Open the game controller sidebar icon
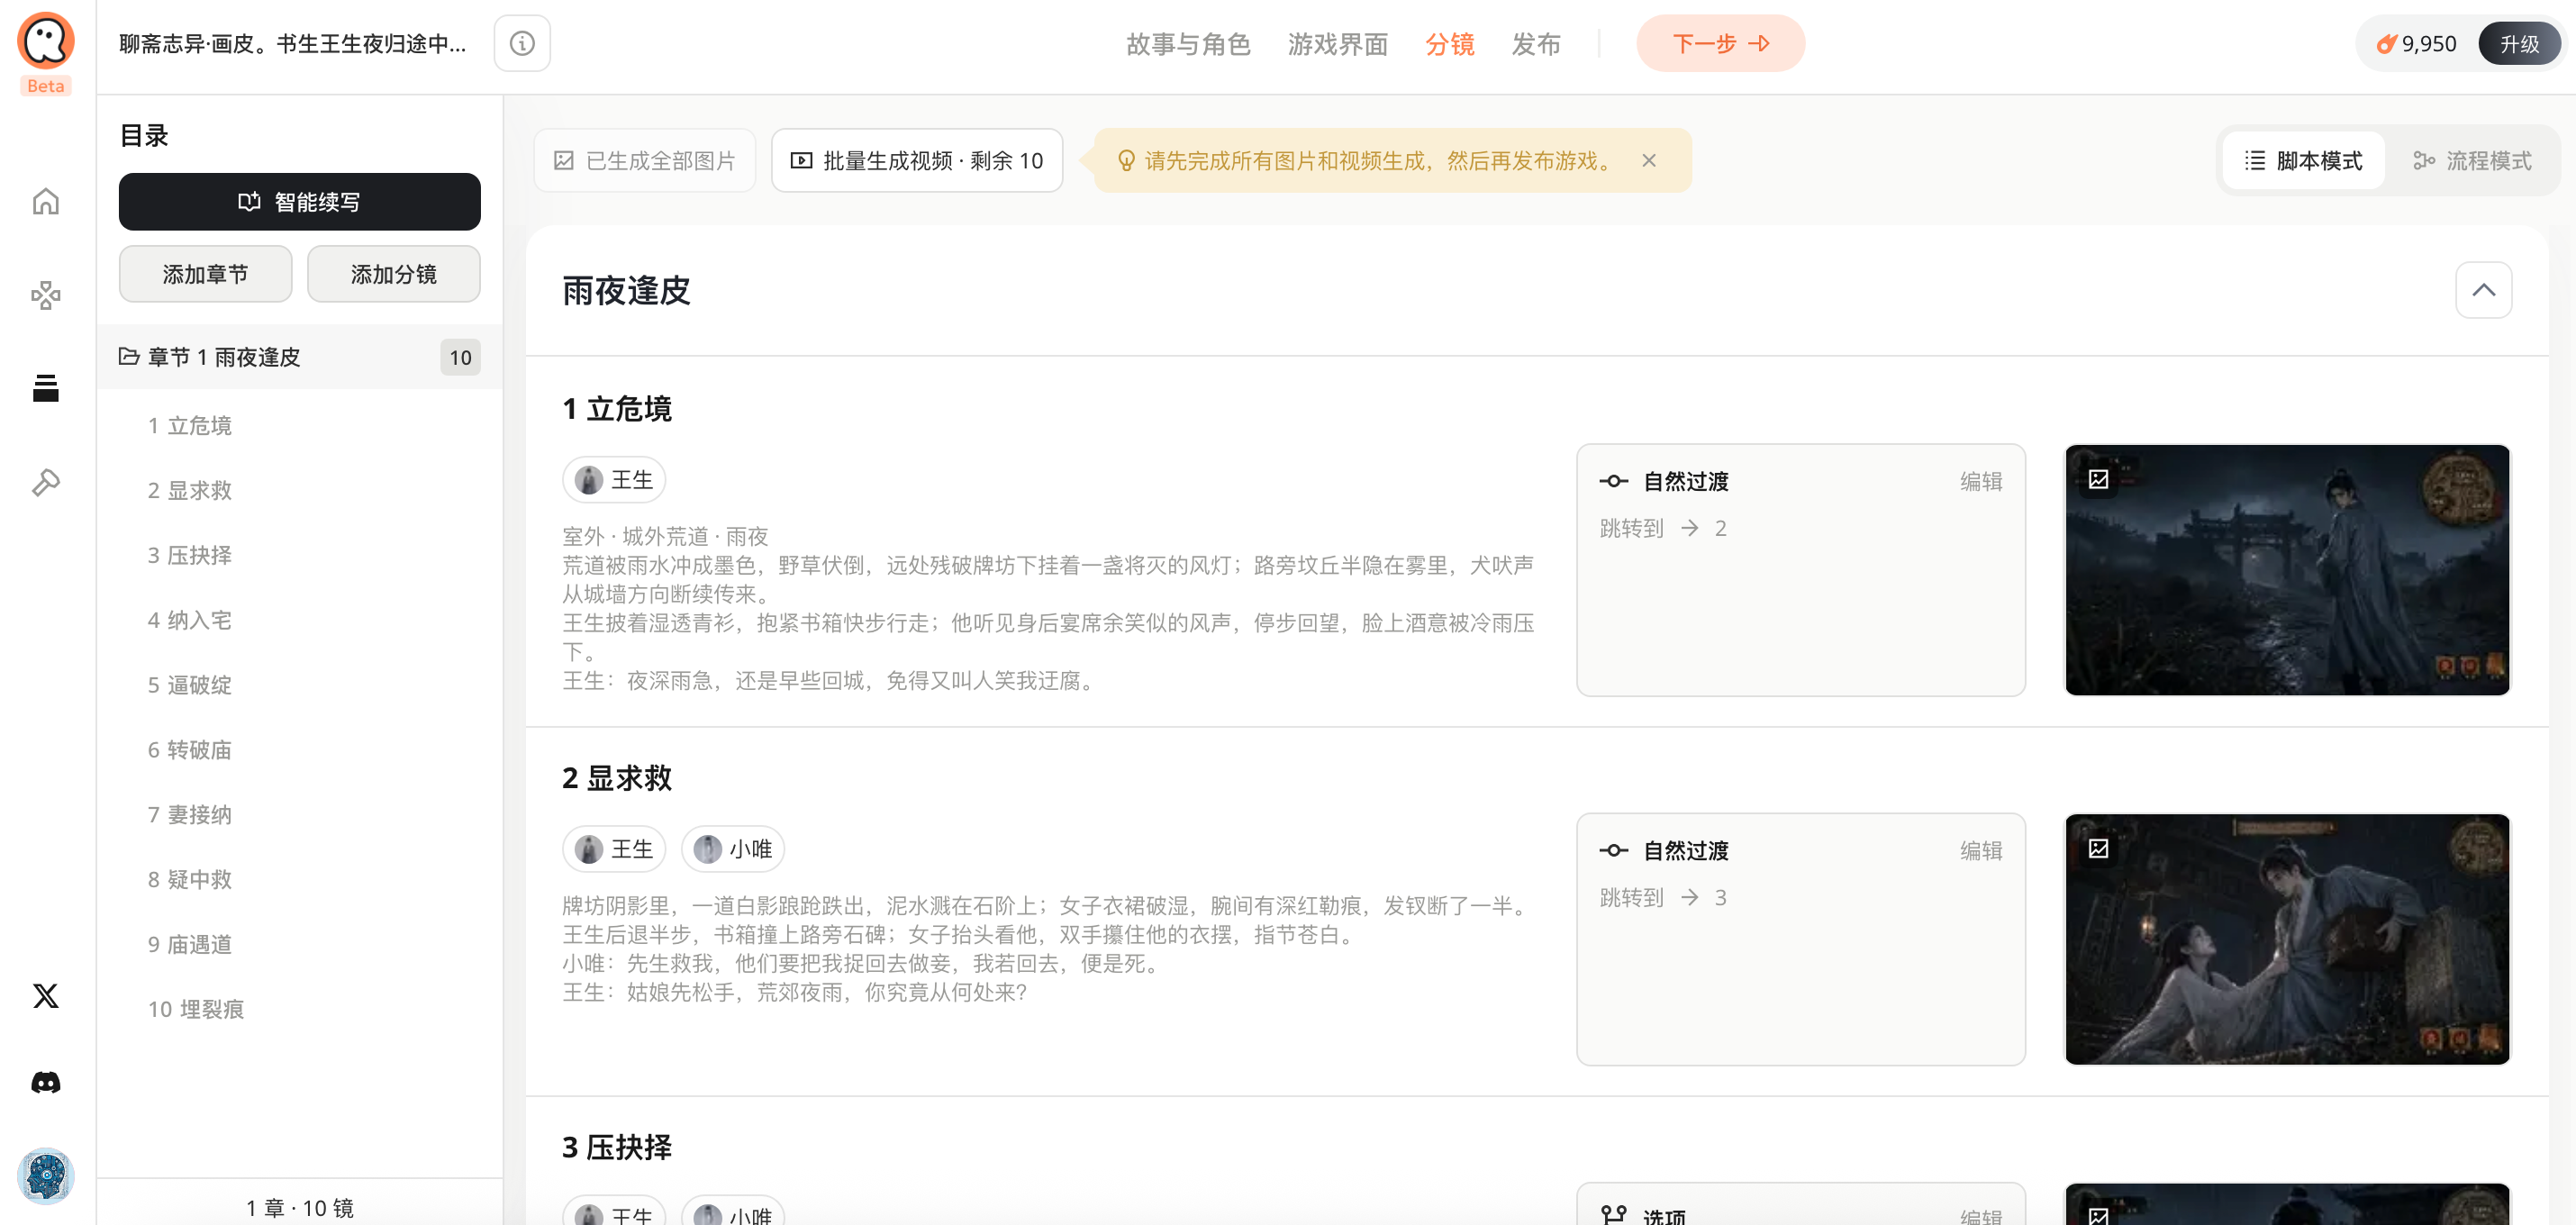Viewport: 2576px width, 1225px height. (x=46, y=295)
